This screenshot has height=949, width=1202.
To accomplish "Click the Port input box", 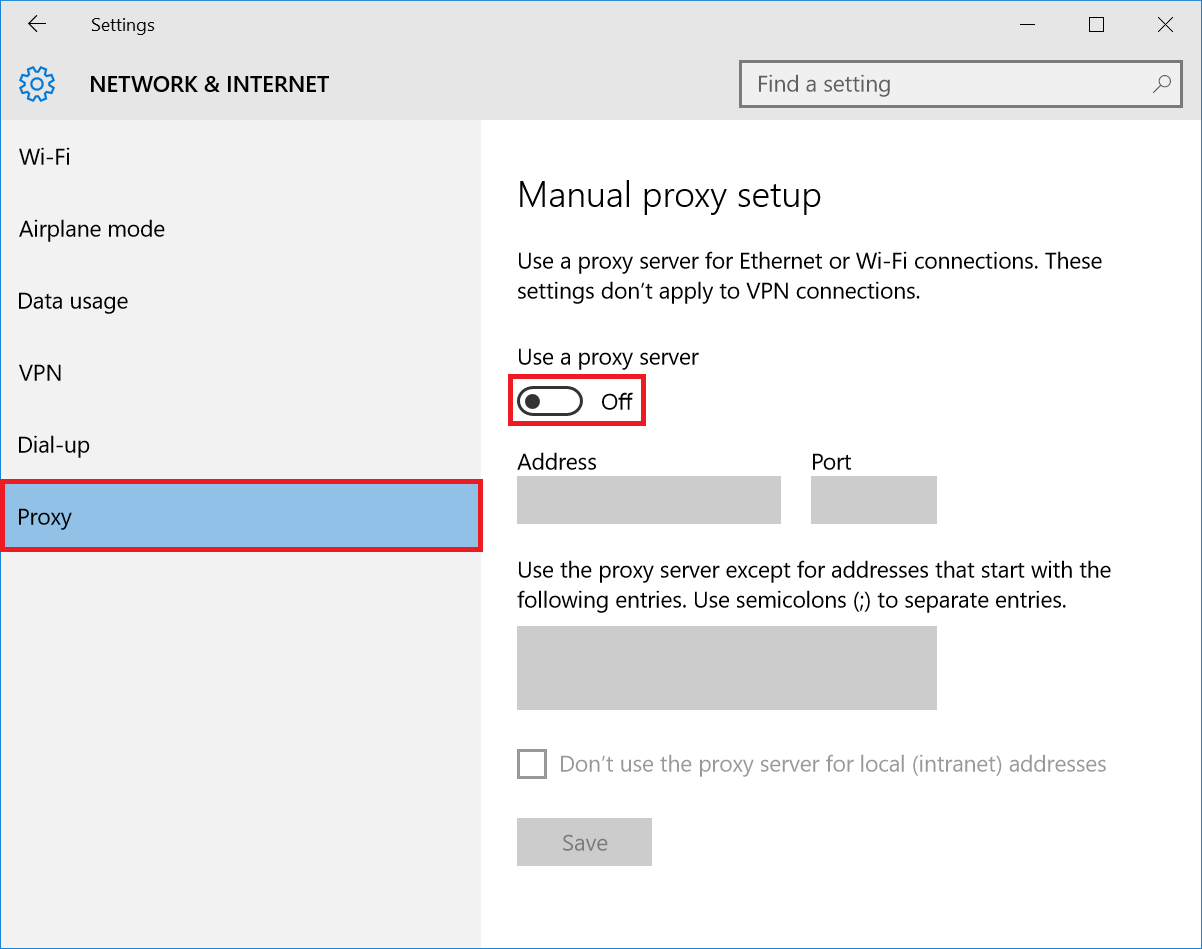I will [873, 500].
